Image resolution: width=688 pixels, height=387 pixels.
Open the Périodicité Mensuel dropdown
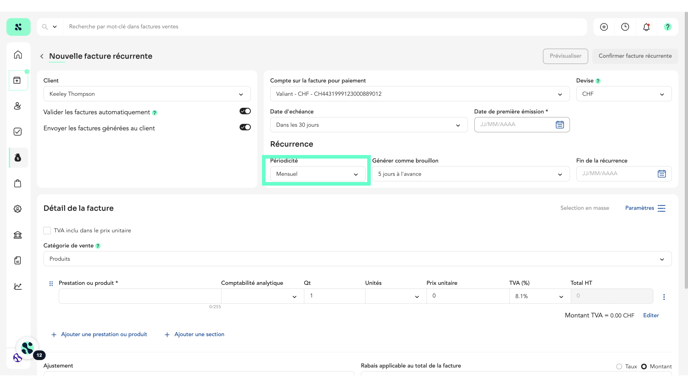tap(317, 174)
